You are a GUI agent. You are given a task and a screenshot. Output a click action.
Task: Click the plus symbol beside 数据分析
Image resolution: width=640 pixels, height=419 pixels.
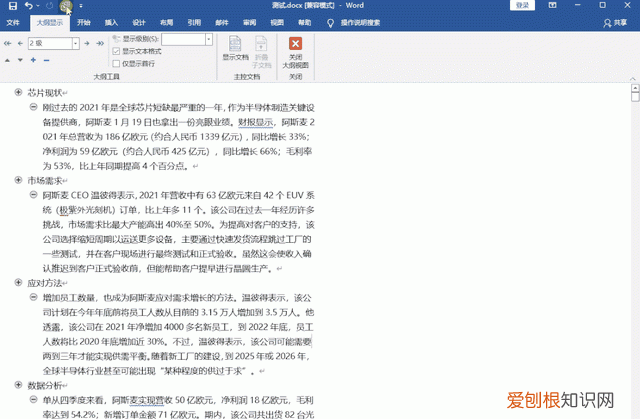[x=18, y=385]
